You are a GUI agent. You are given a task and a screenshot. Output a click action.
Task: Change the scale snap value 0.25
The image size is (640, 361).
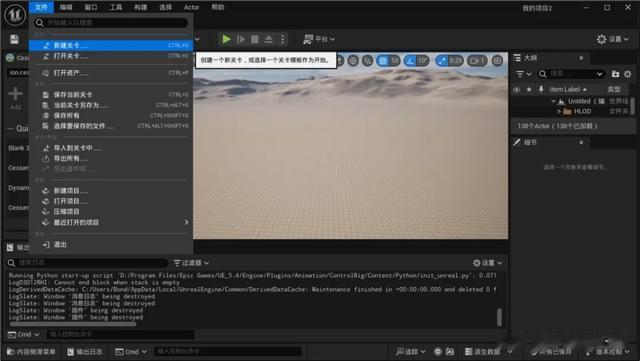[456, 61]
